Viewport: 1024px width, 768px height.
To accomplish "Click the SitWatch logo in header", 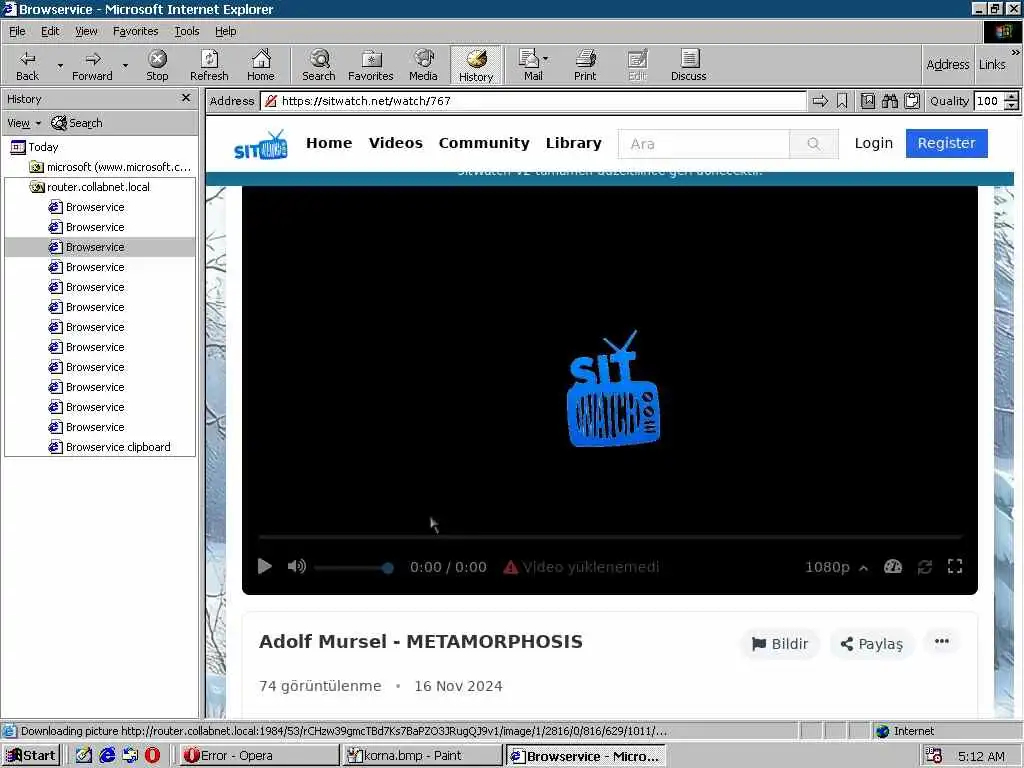I will [261, 144].
